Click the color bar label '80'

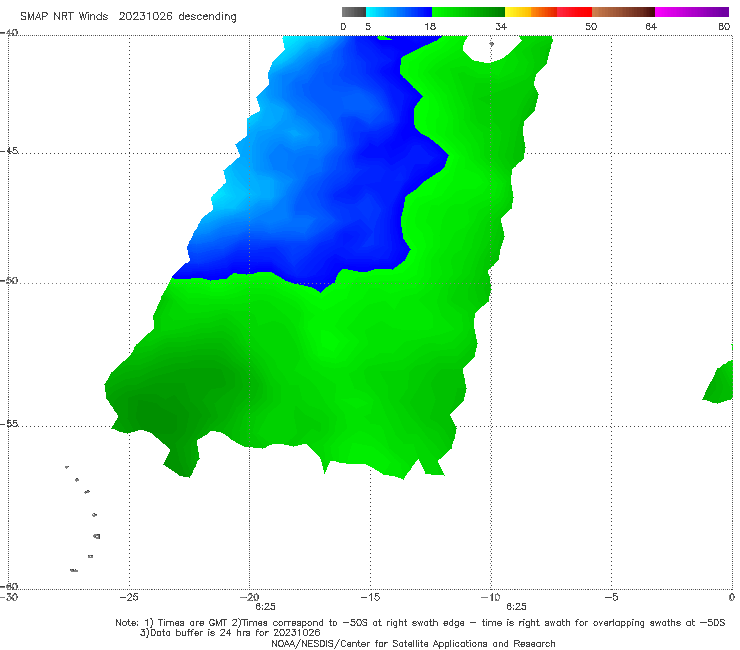coord(724,26)
